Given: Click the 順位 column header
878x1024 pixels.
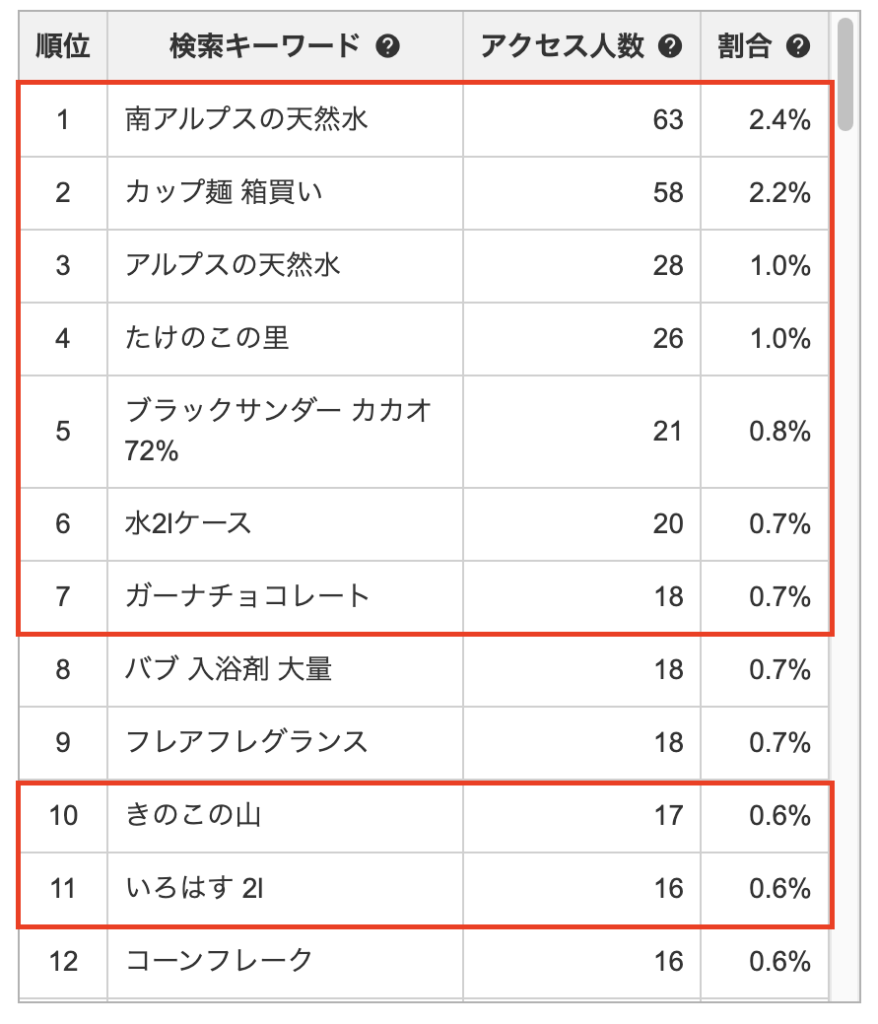Looking at the screenshot, I should click(62, 46).
